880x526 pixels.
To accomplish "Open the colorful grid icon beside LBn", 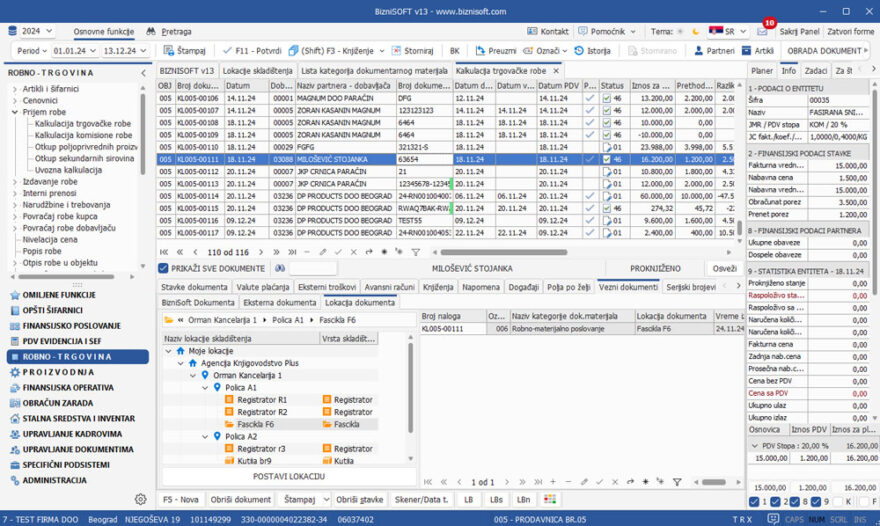I will [549, 498].
